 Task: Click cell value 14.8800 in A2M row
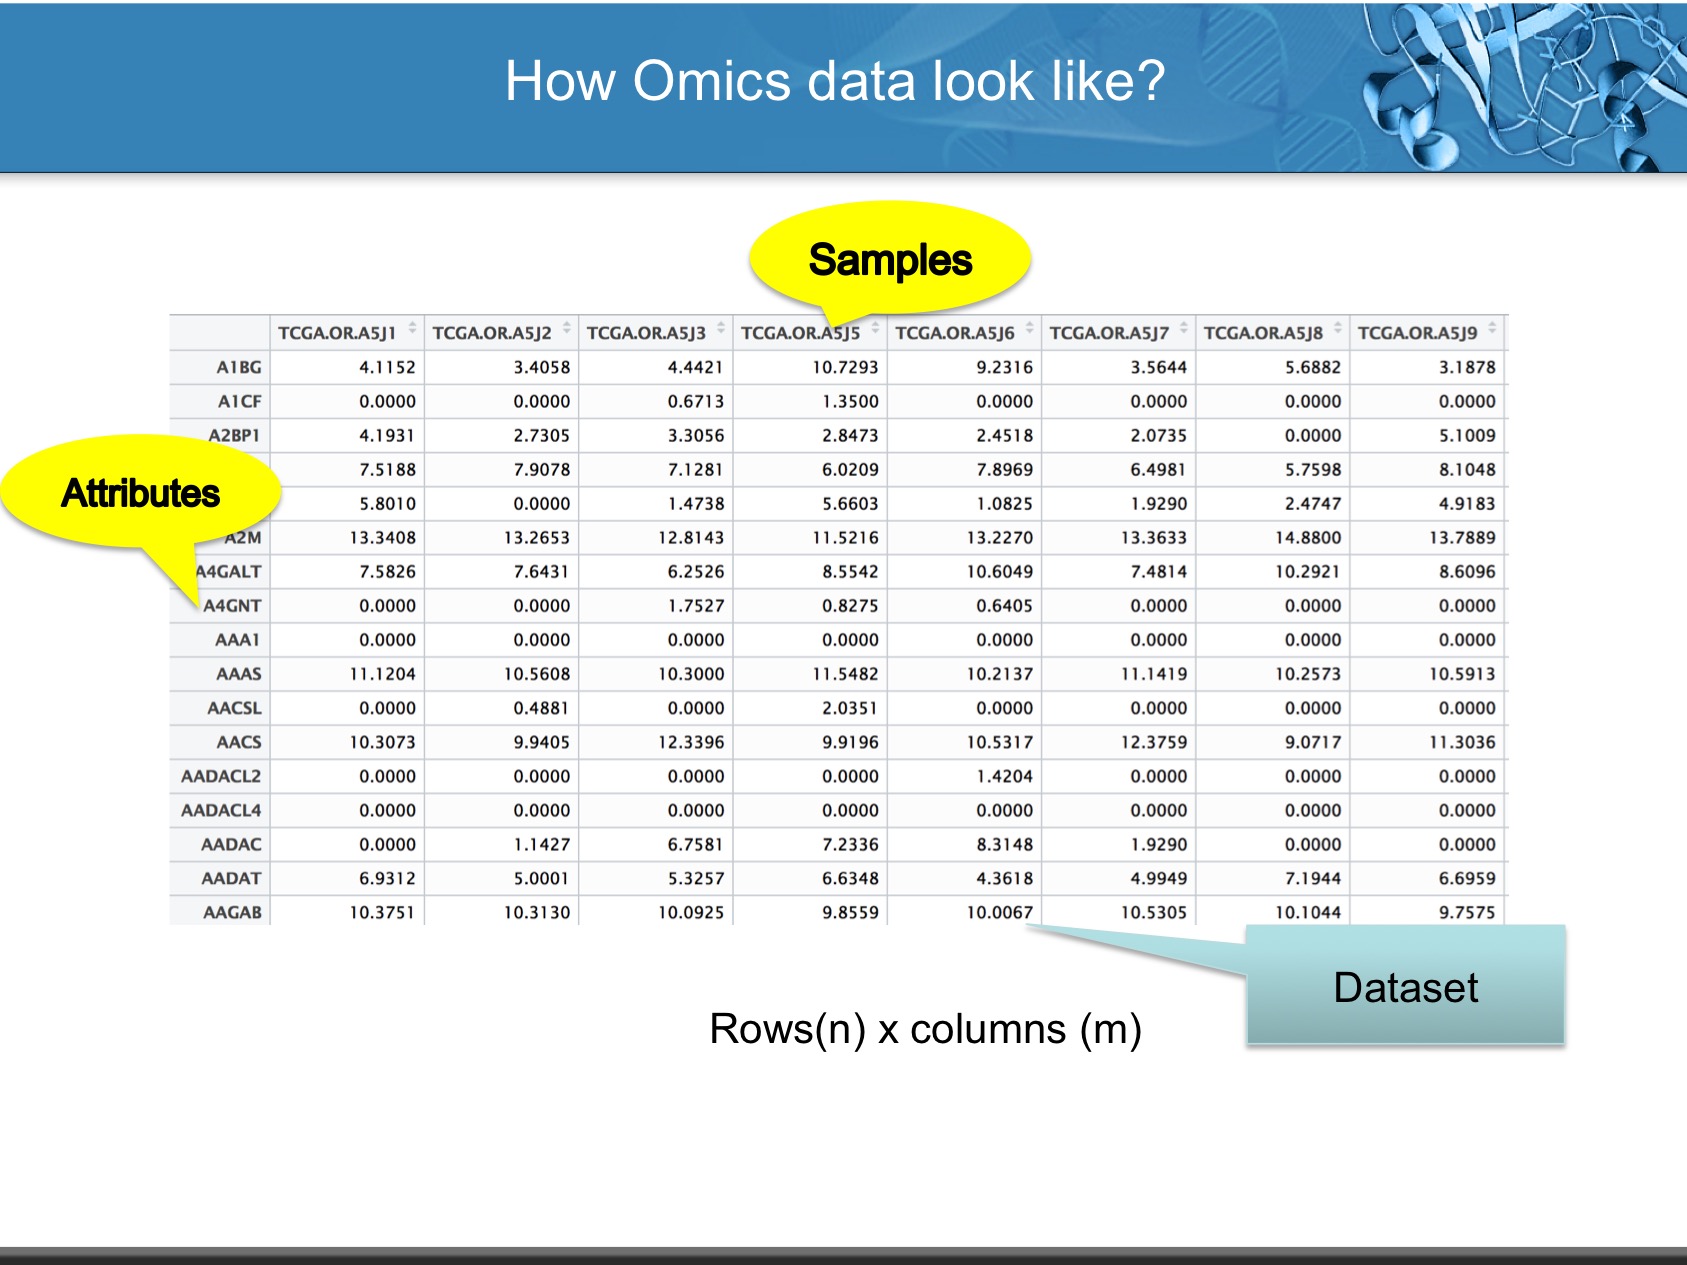(1307, 538)
